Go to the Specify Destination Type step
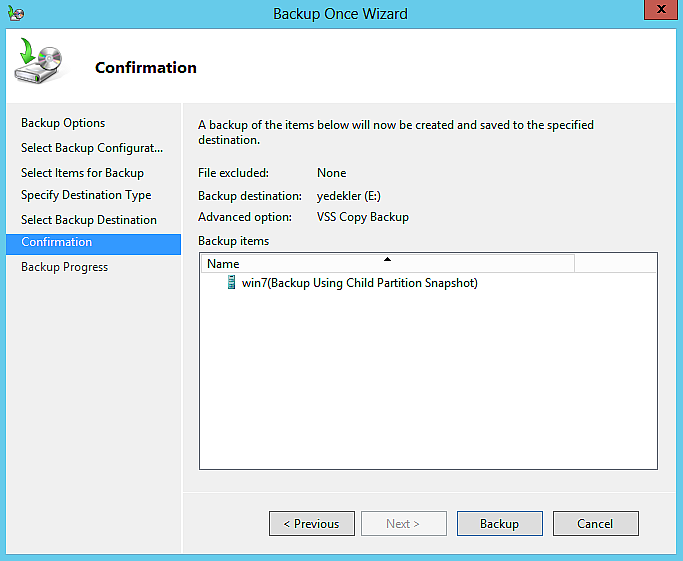683x561 pixels. [86, 195]
